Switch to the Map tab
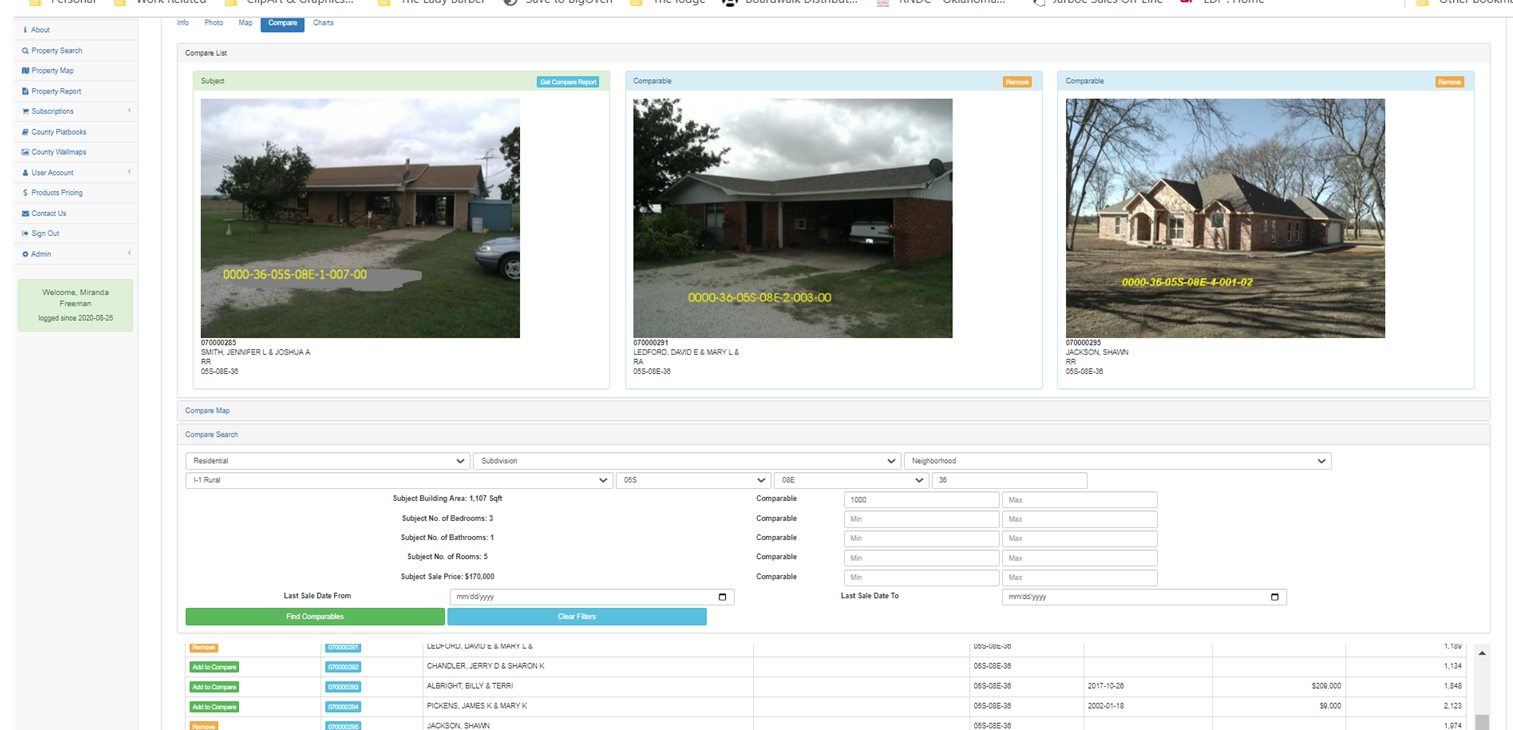 246,22
